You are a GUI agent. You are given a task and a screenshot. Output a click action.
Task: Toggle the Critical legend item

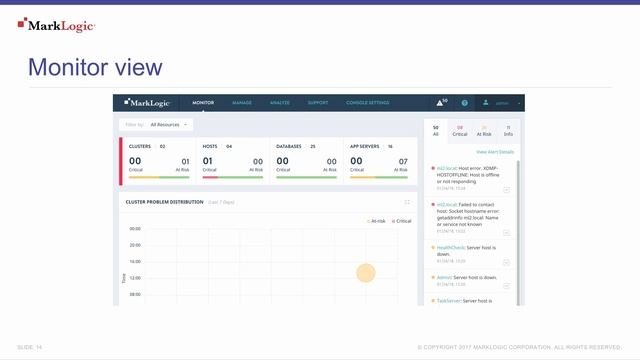tap(402, 221)
